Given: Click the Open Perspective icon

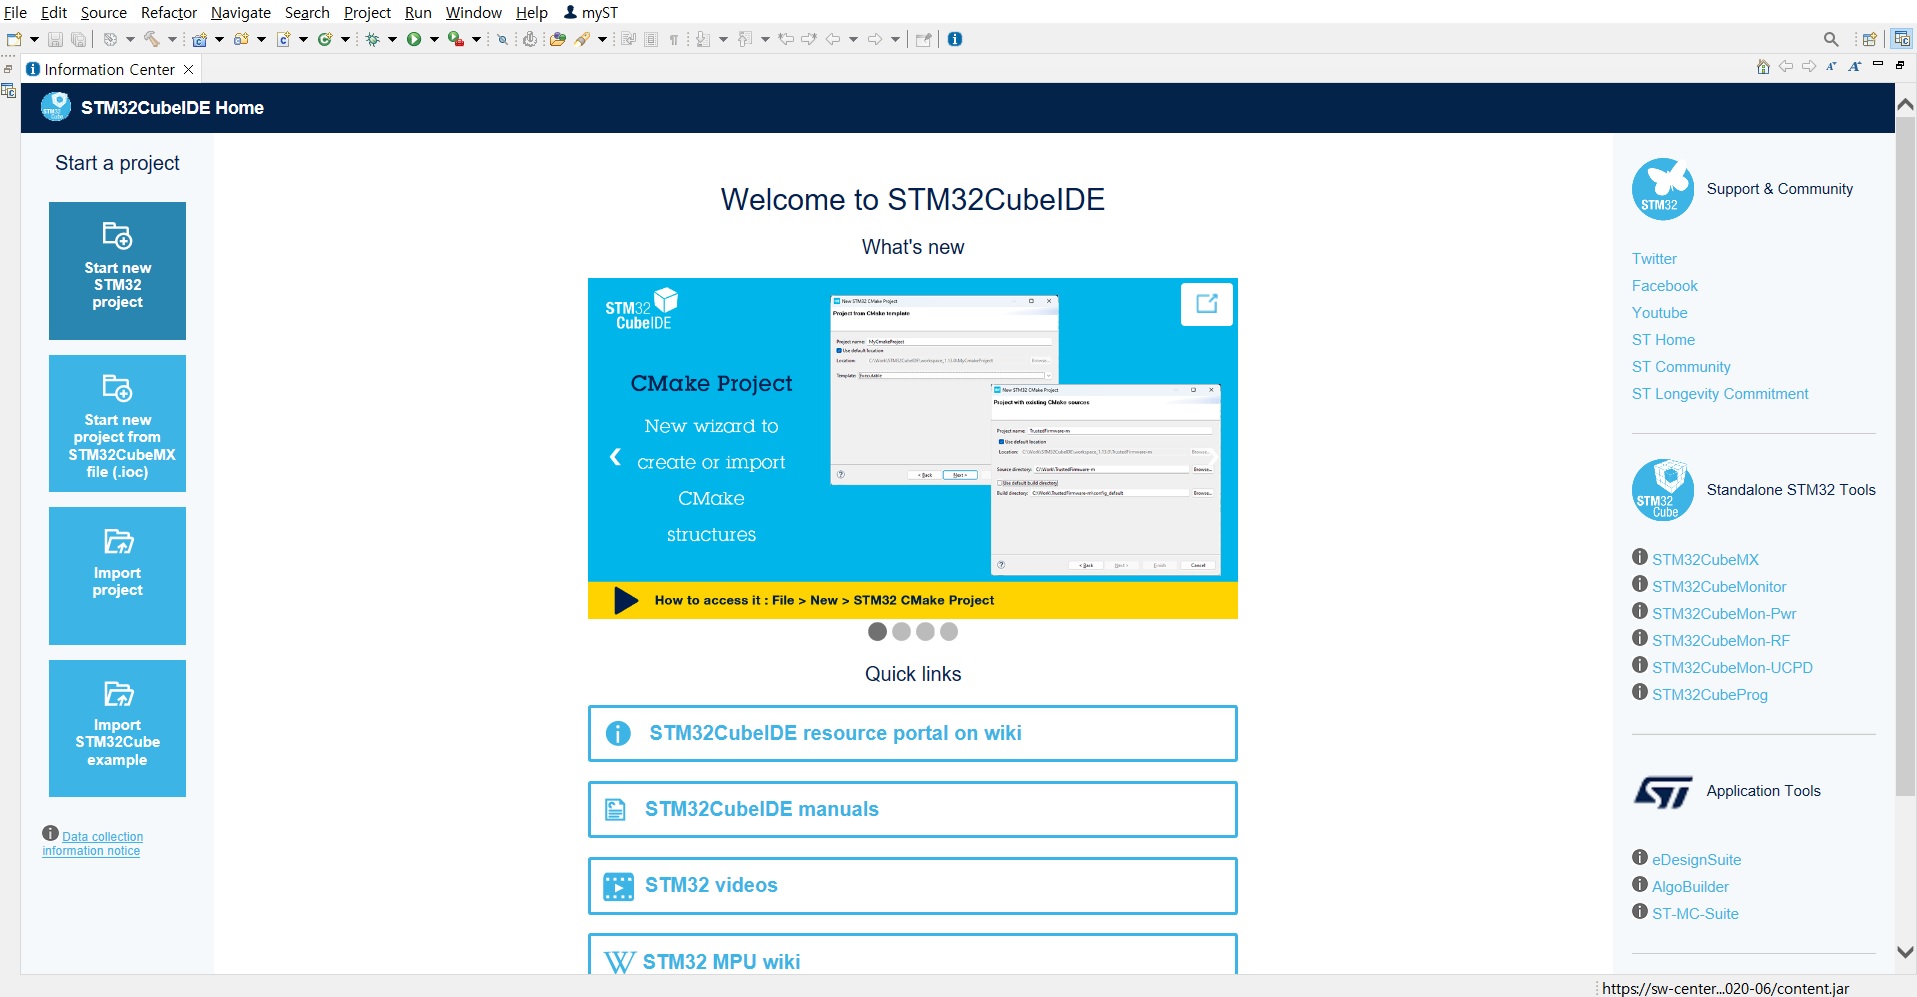Looking at the screenshot, I should (1869, 39).
